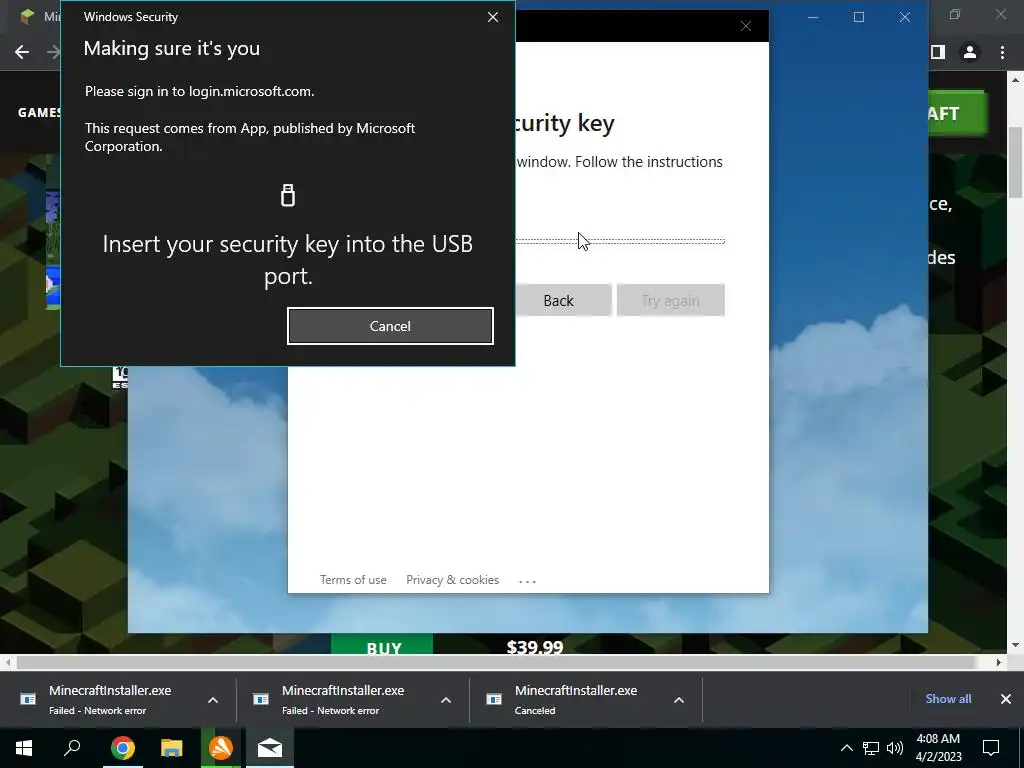
Task: Open Chrome's three-dot menu
Action: [1002, 52]
